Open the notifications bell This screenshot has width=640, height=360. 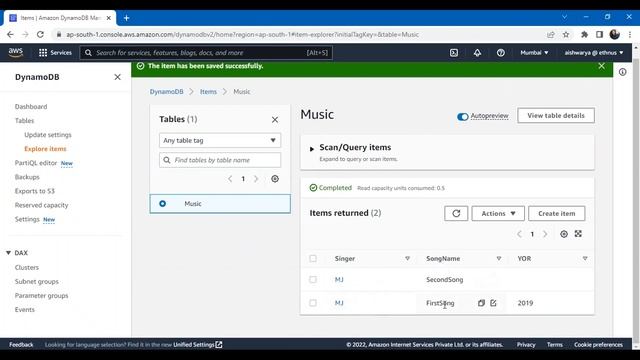click(x=477, y=53)
